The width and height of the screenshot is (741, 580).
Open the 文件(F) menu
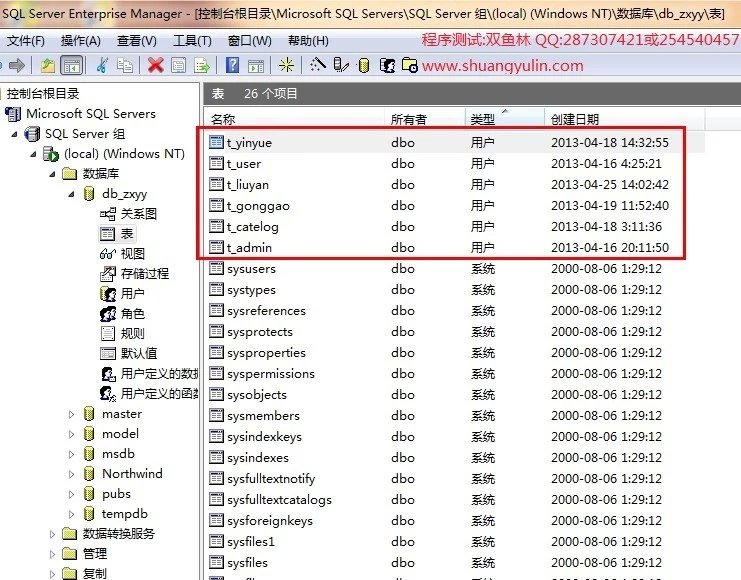[x=26, y=41]
